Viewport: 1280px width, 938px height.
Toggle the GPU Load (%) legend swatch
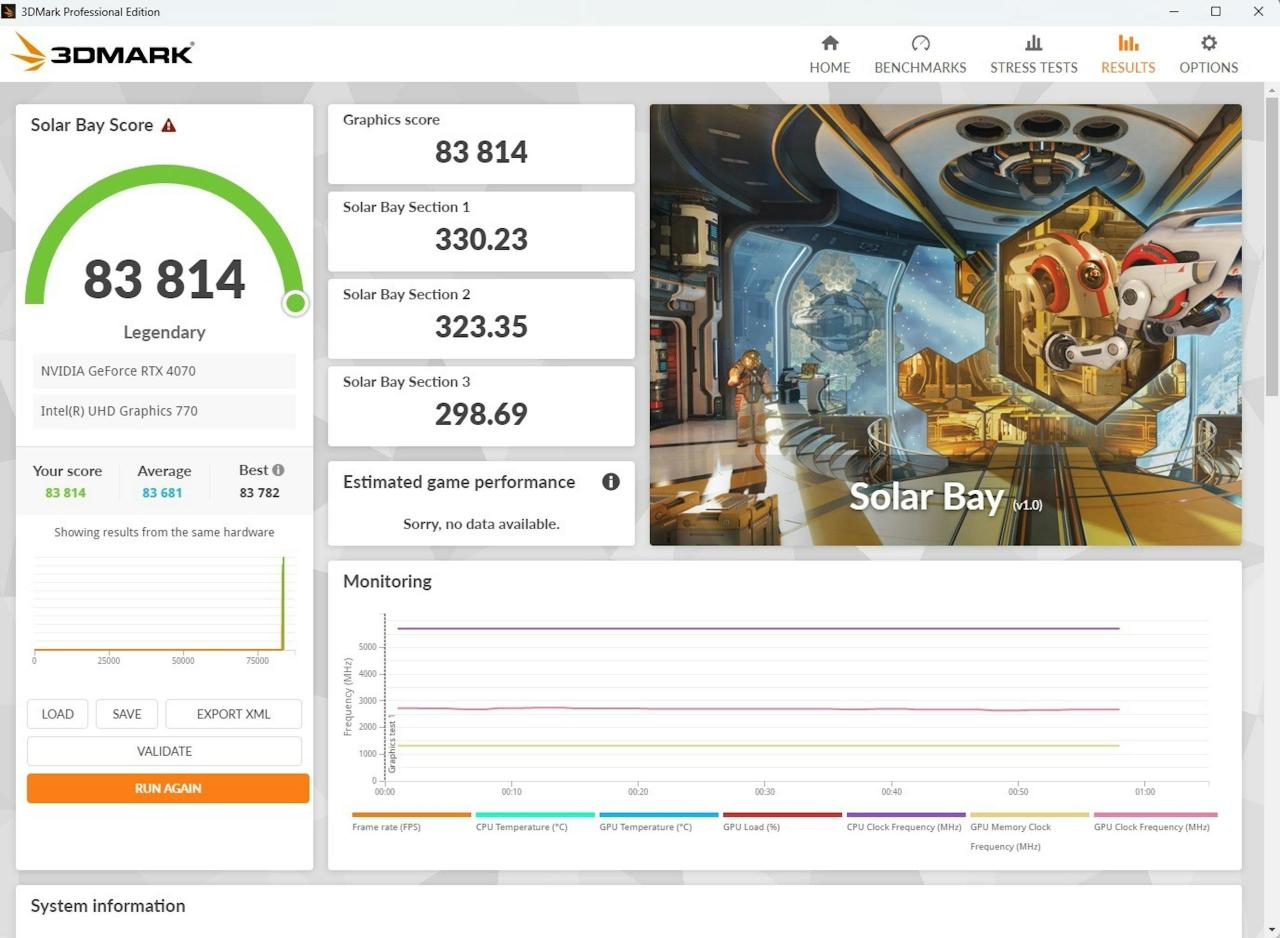[x=782, y=815]
